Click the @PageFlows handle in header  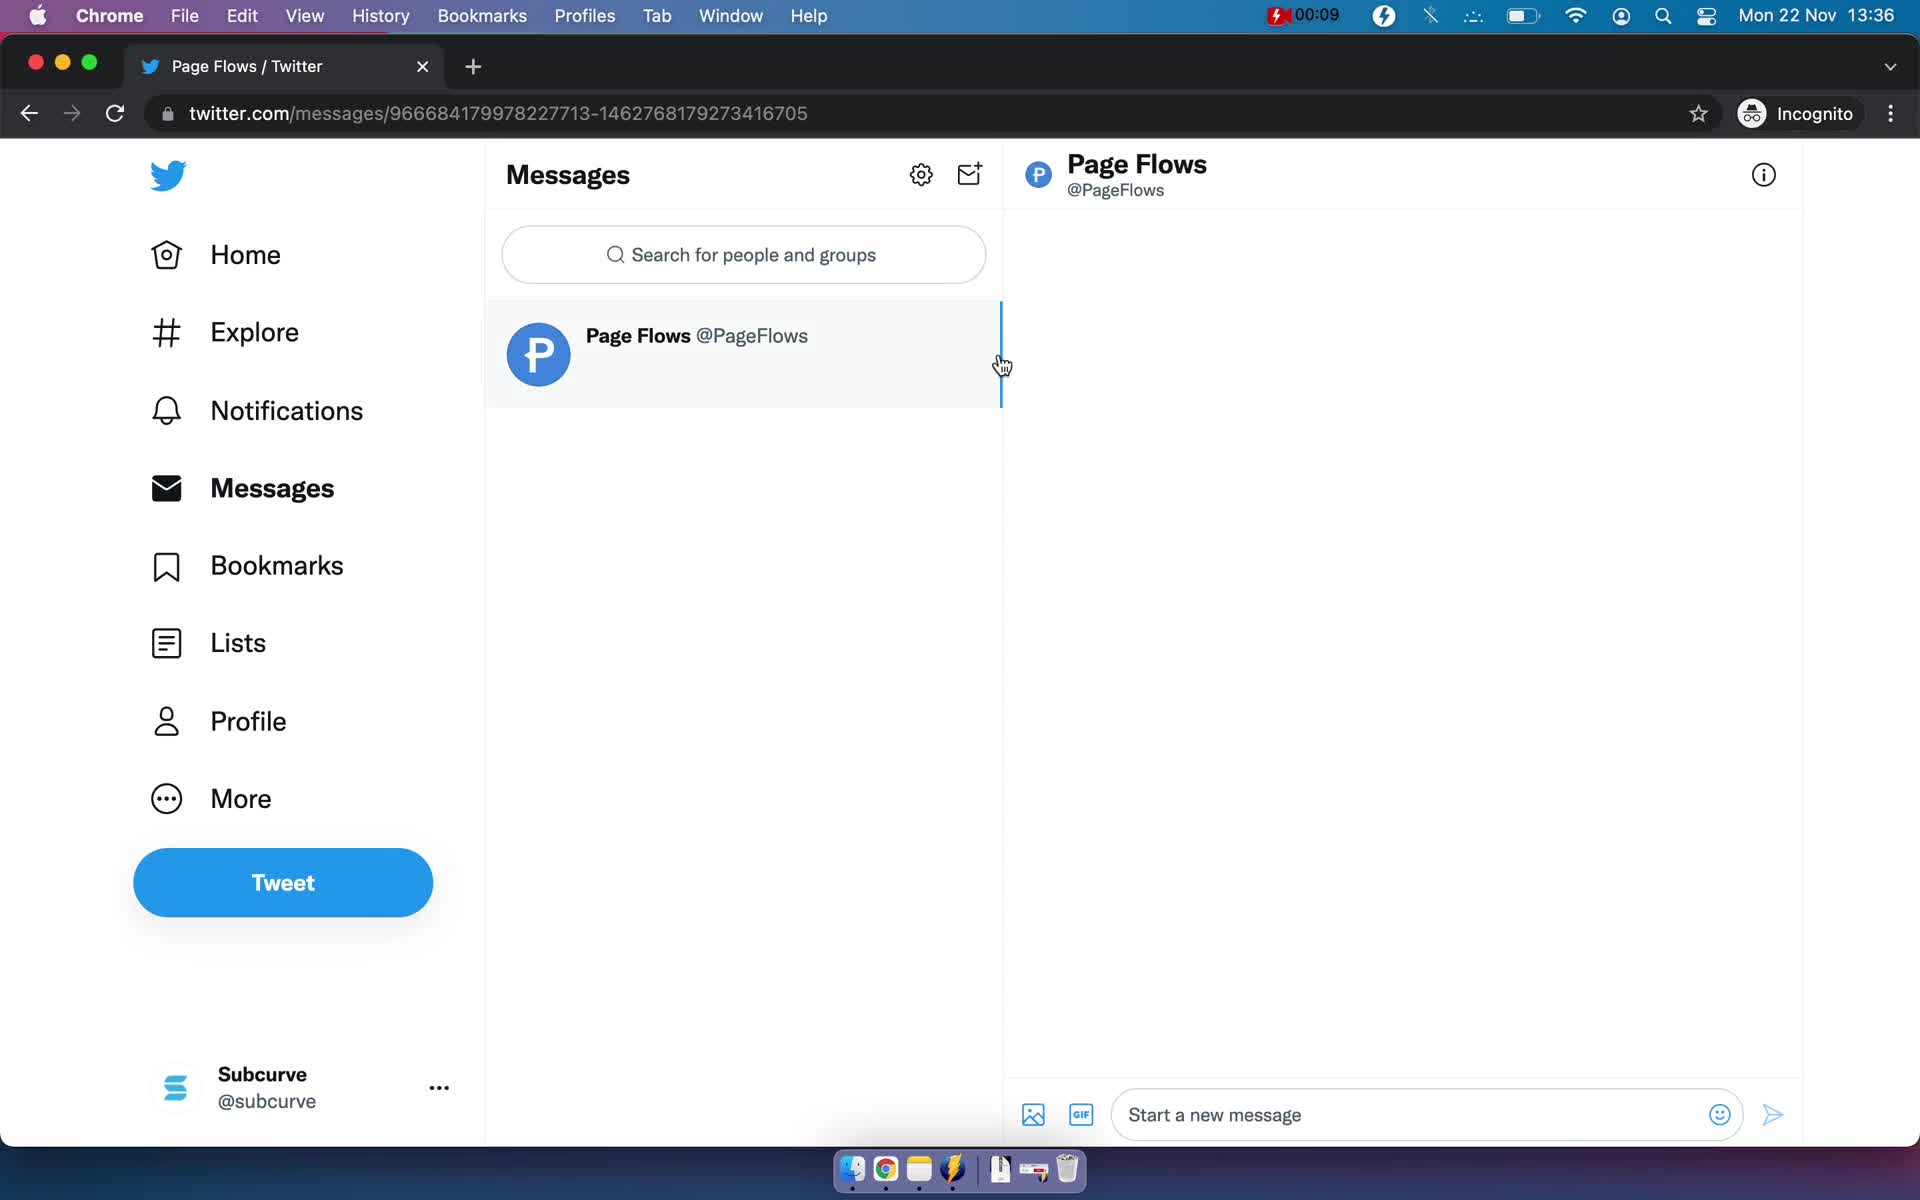point(1115,190)
